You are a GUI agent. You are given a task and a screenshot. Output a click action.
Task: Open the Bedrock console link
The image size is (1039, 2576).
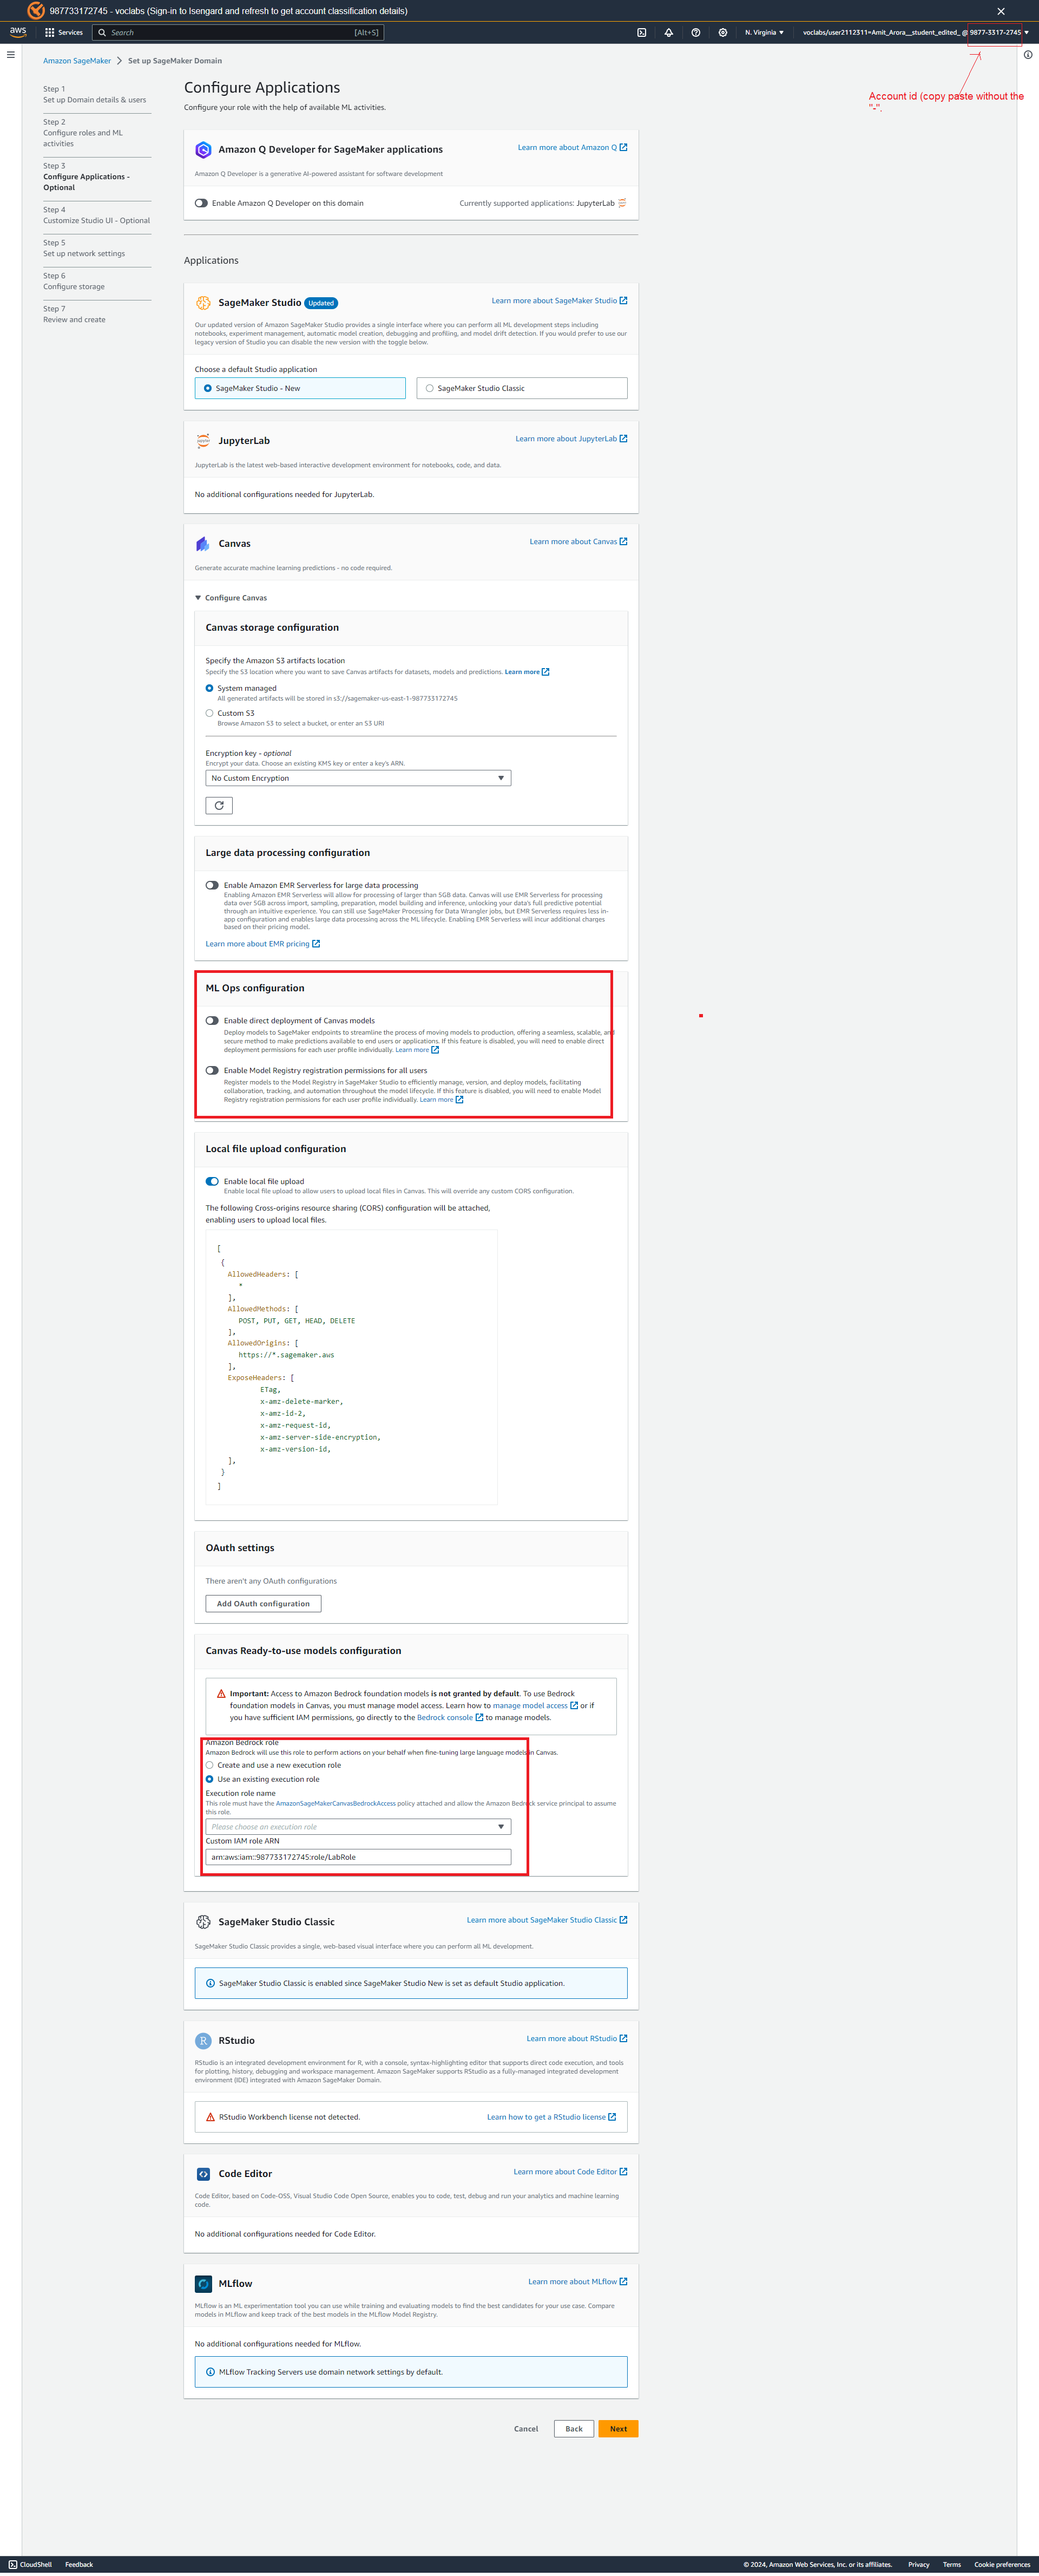(450, 1717)
